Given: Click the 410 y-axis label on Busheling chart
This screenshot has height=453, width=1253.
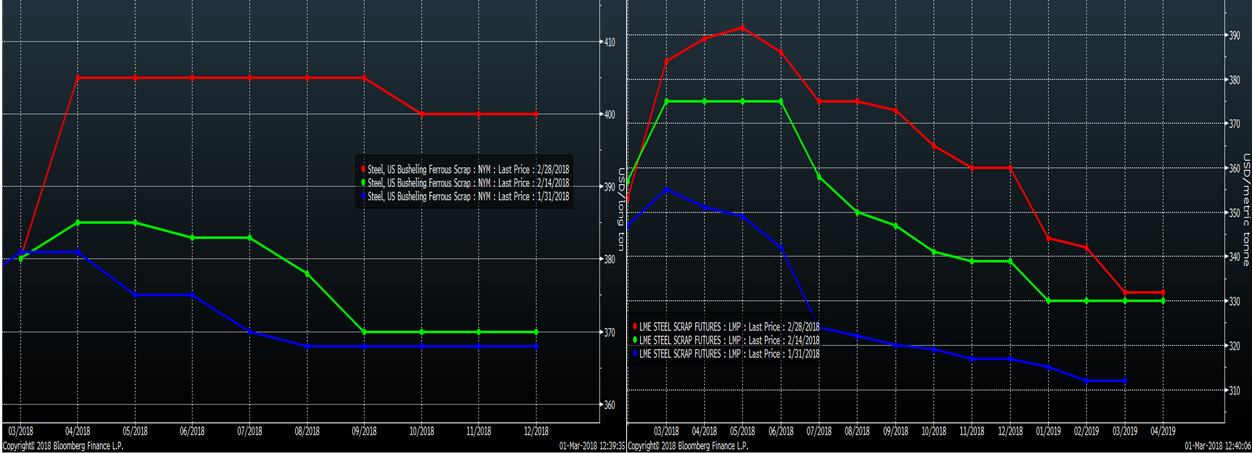Looking at the screenshot, I should pyautogui.click(x=609, y=41).
